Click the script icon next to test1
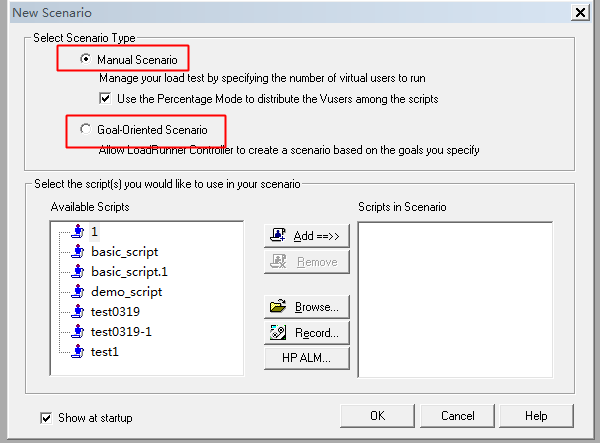 tap(78, 351)
